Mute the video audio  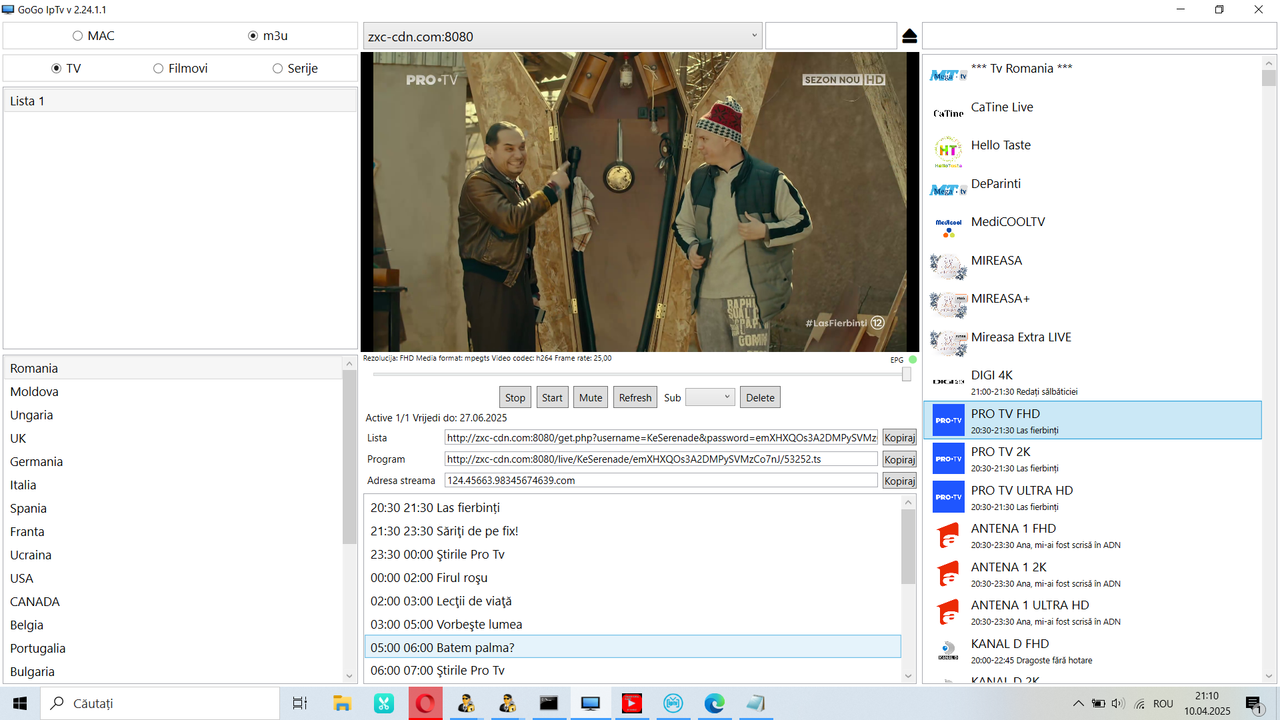coord(590,397)
